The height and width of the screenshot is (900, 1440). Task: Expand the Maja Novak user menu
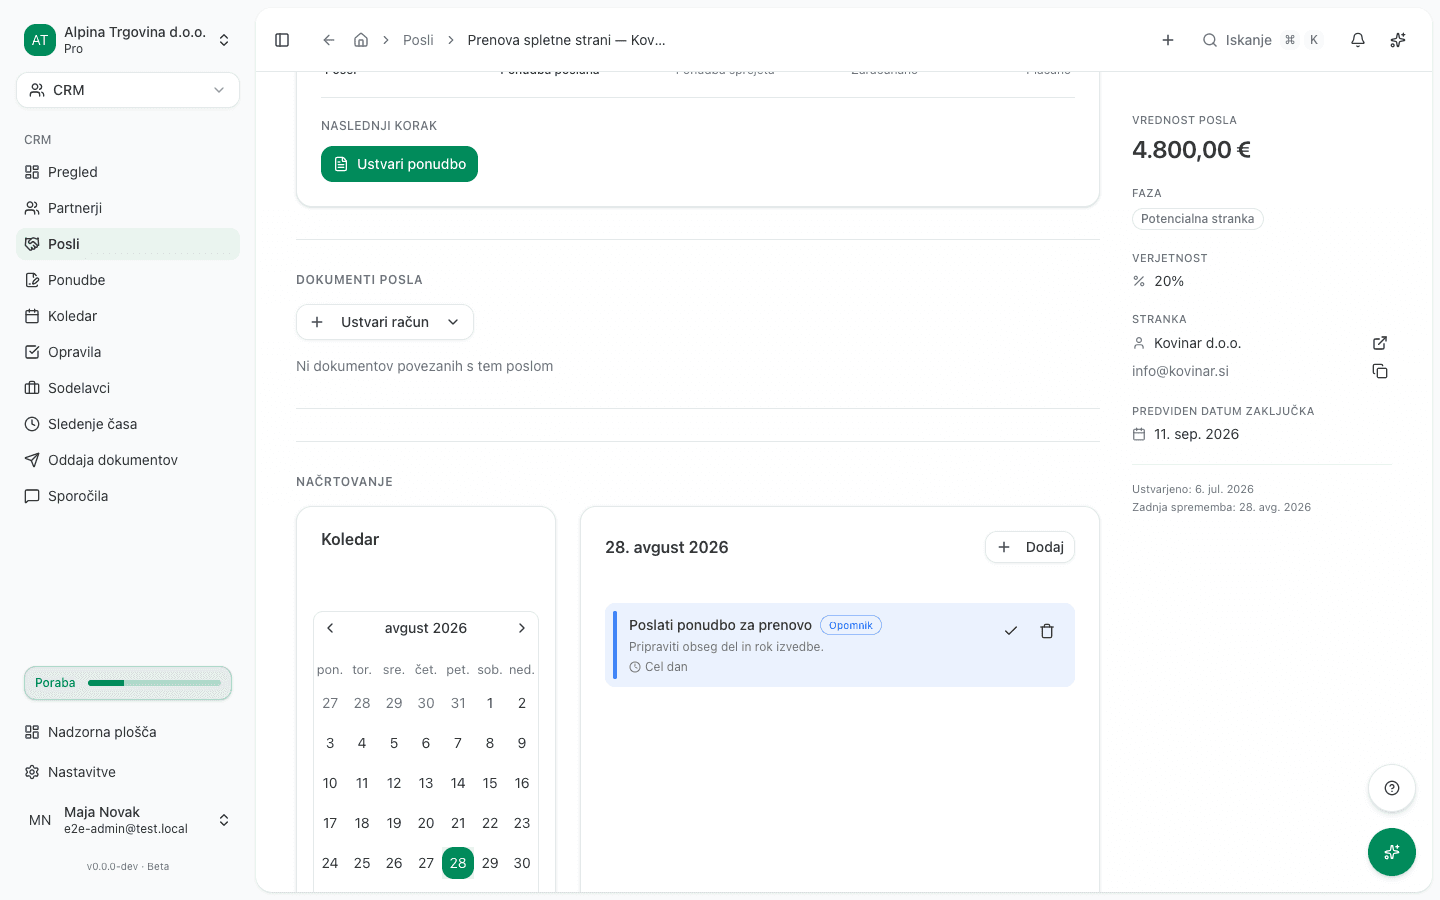(128, 820)
